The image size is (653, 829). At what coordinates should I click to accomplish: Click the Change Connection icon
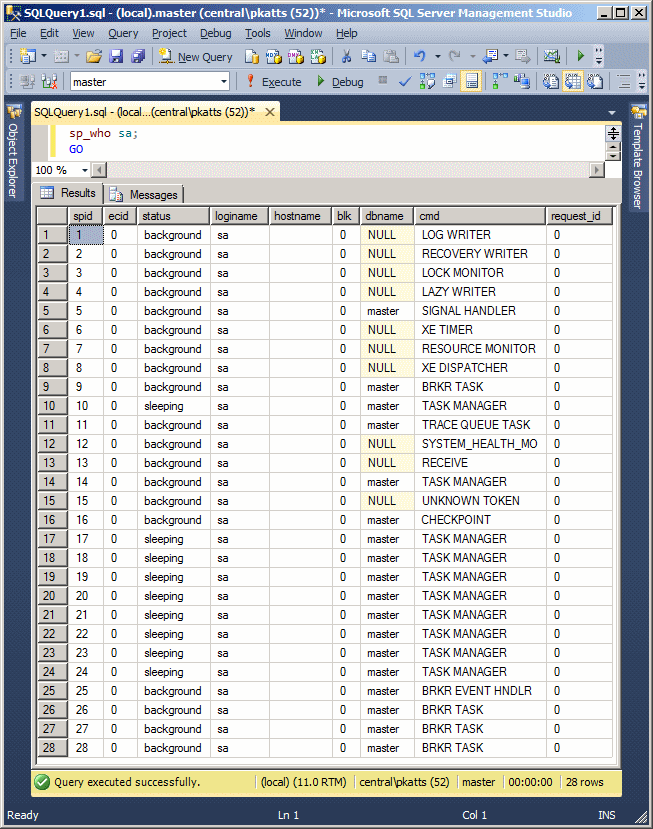(x=50, y=82)
